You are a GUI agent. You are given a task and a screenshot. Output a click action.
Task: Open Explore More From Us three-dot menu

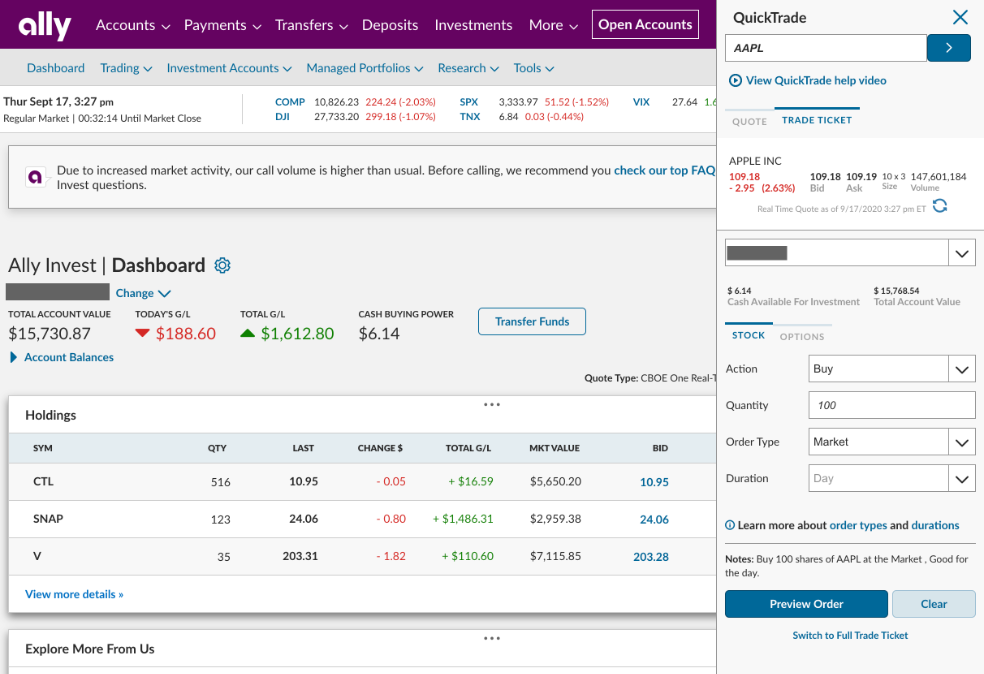[x=491, y=638]
